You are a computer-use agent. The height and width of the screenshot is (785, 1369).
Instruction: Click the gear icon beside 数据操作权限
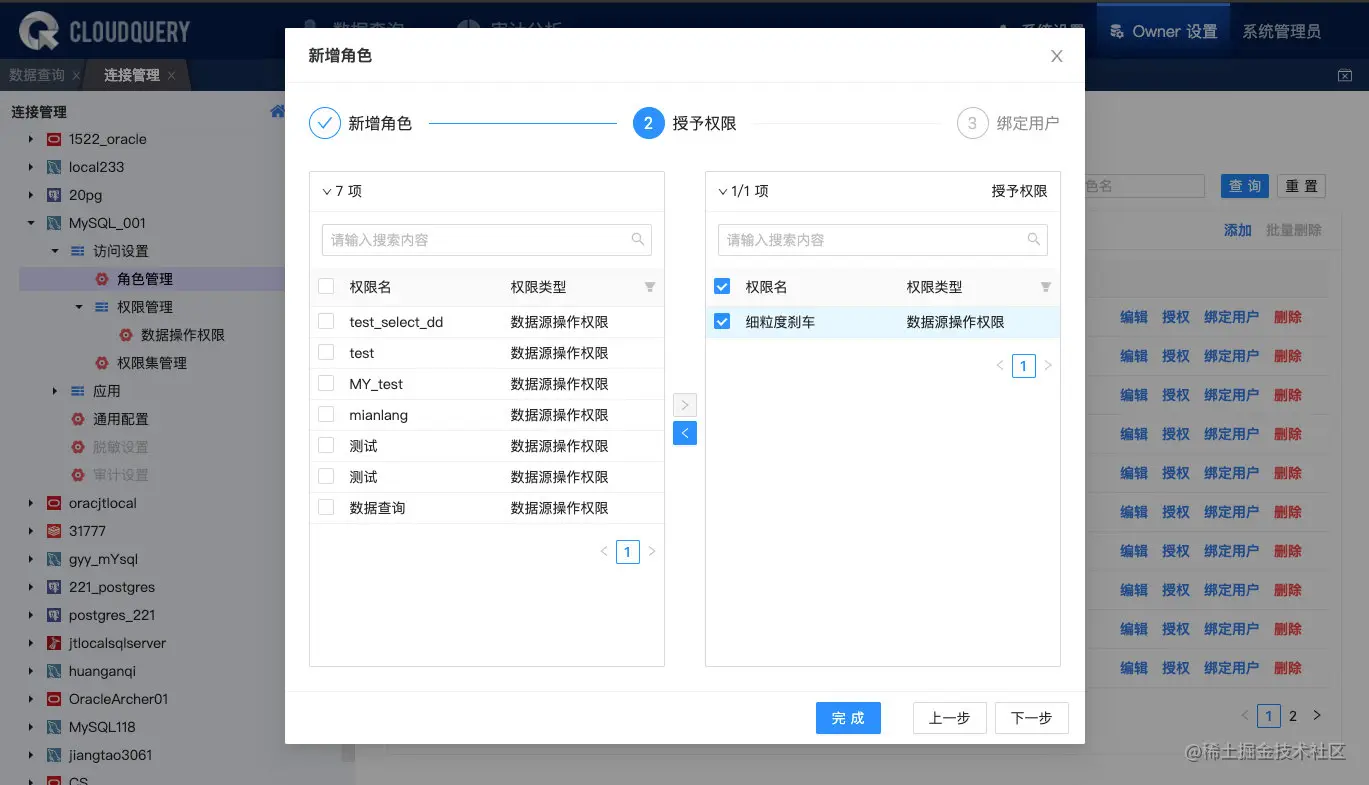tap(126, 335)
